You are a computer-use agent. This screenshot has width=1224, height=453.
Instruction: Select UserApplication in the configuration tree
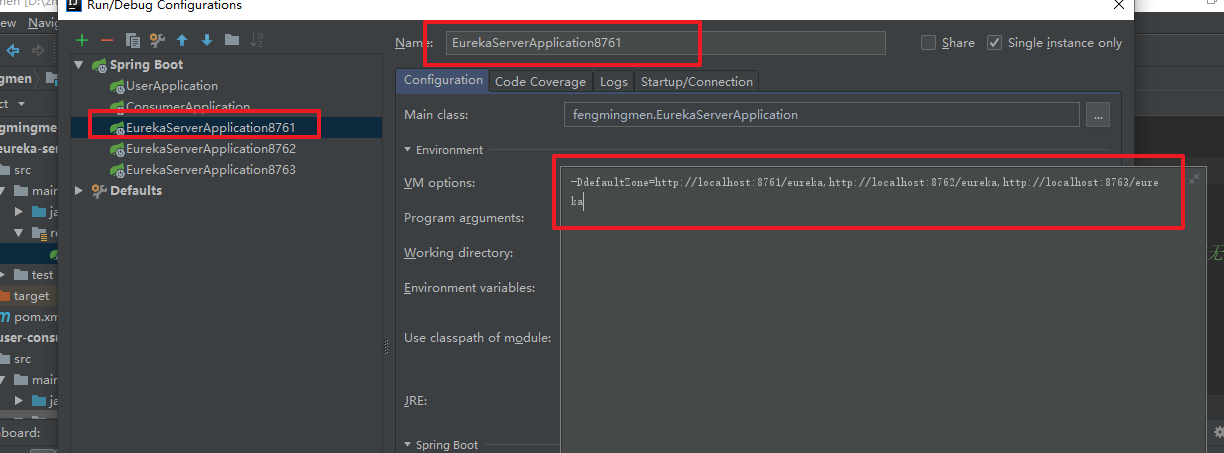[x=171, y=86]
